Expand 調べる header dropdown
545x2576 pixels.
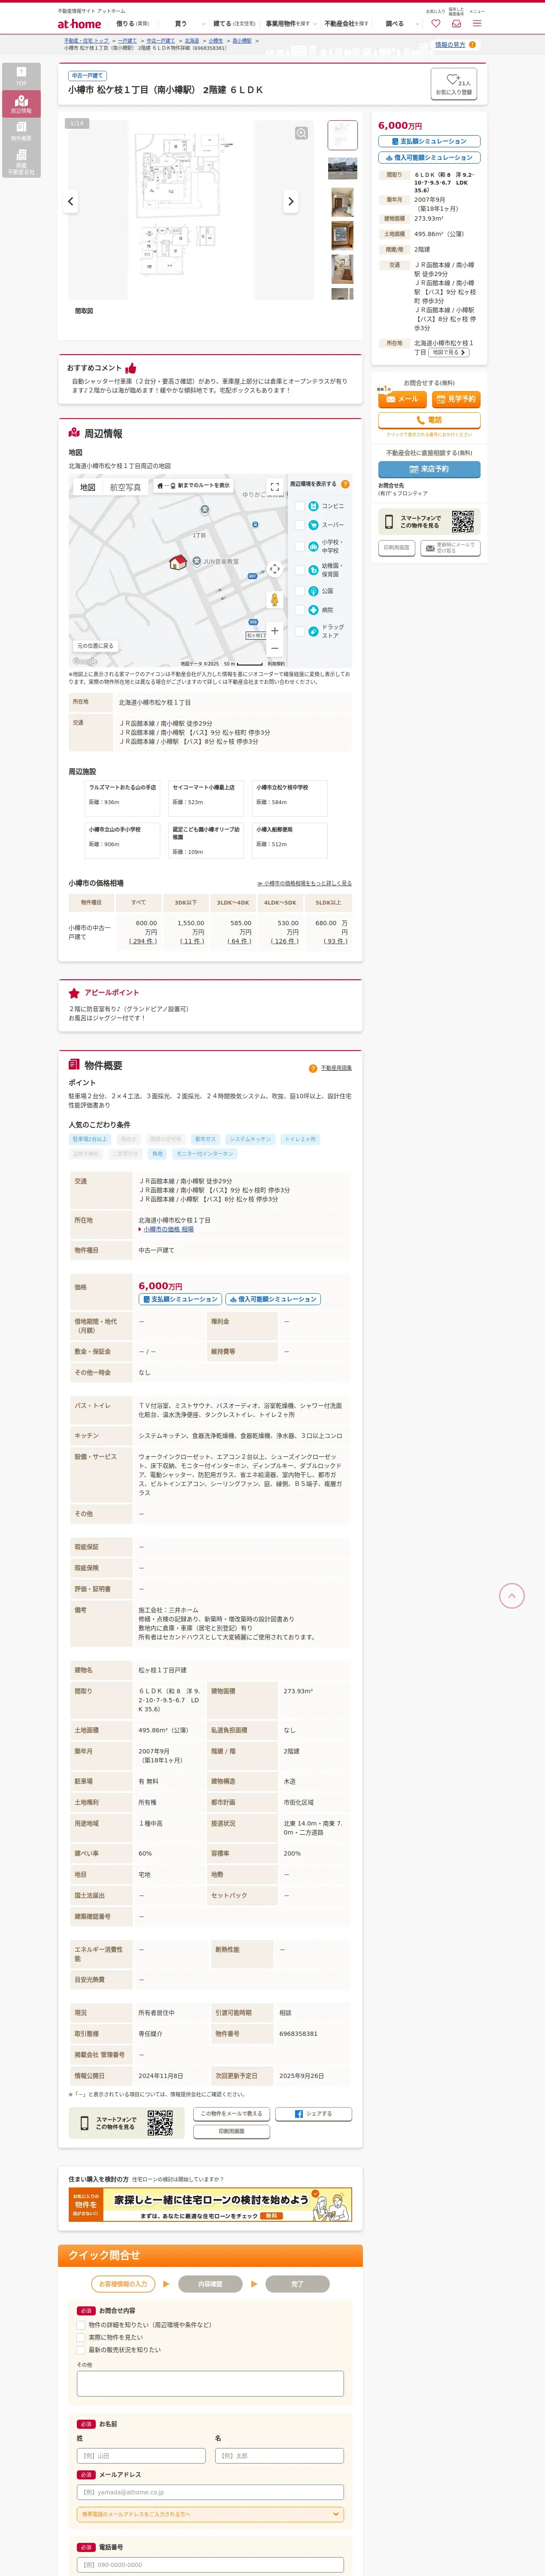(399, 23)
